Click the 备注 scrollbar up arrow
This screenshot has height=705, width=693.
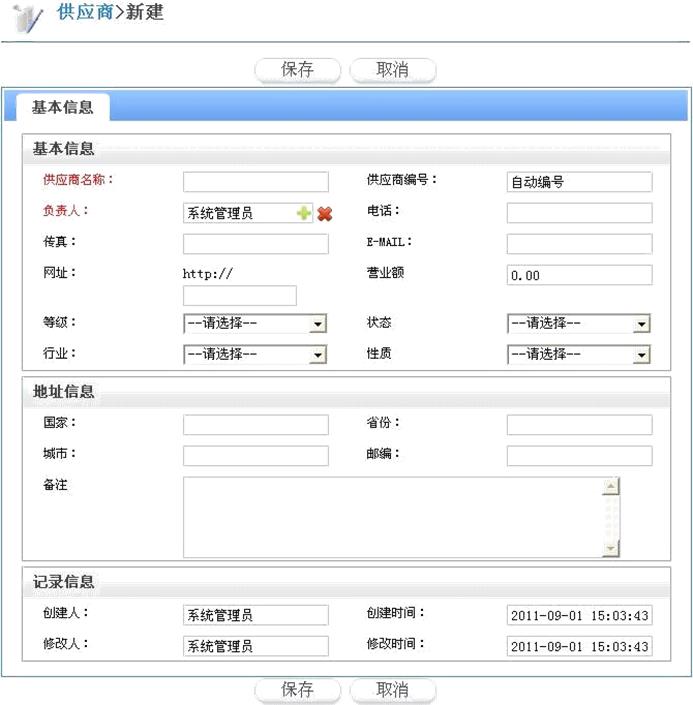[611, 486]
